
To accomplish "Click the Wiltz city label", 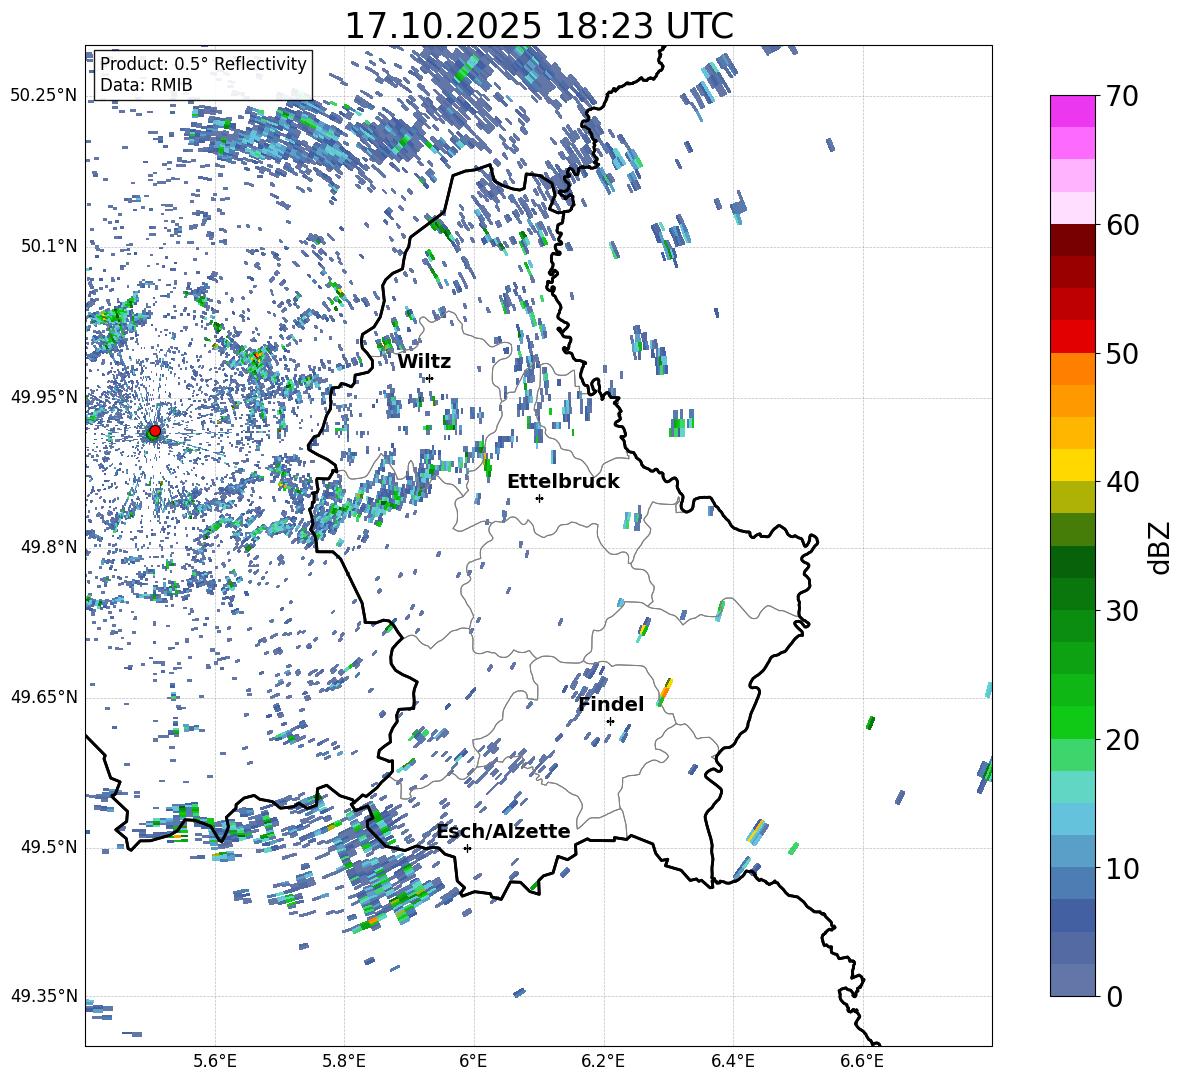I will point(424,361).
